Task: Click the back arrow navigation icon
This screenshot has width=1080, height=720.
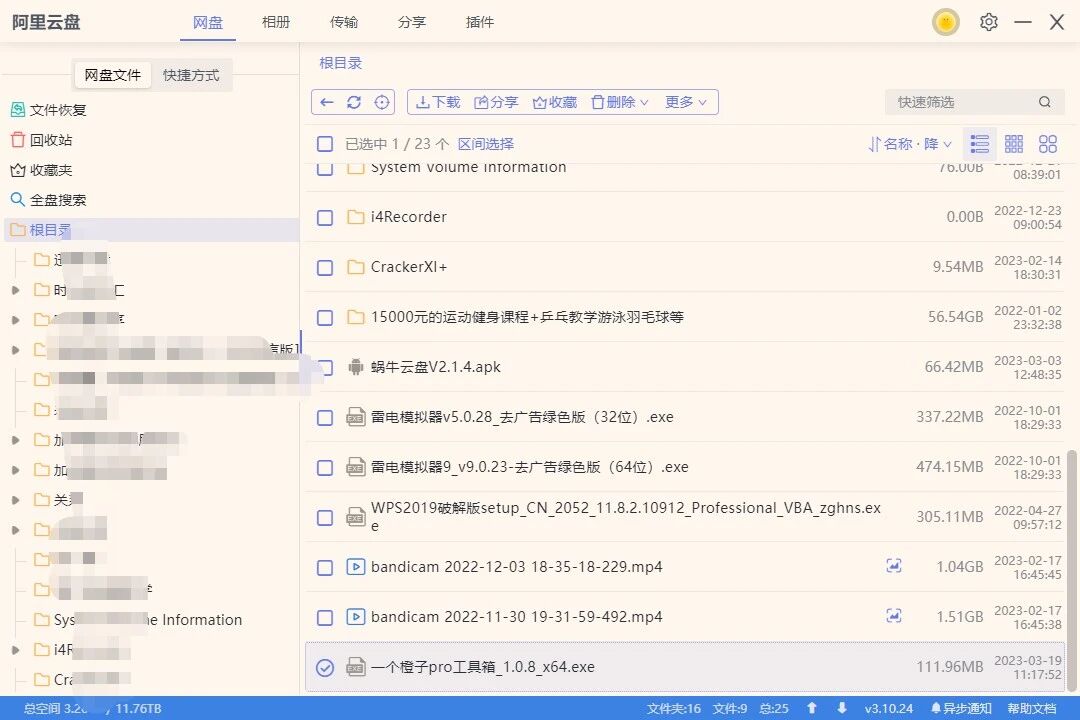Action: [327, 102]
